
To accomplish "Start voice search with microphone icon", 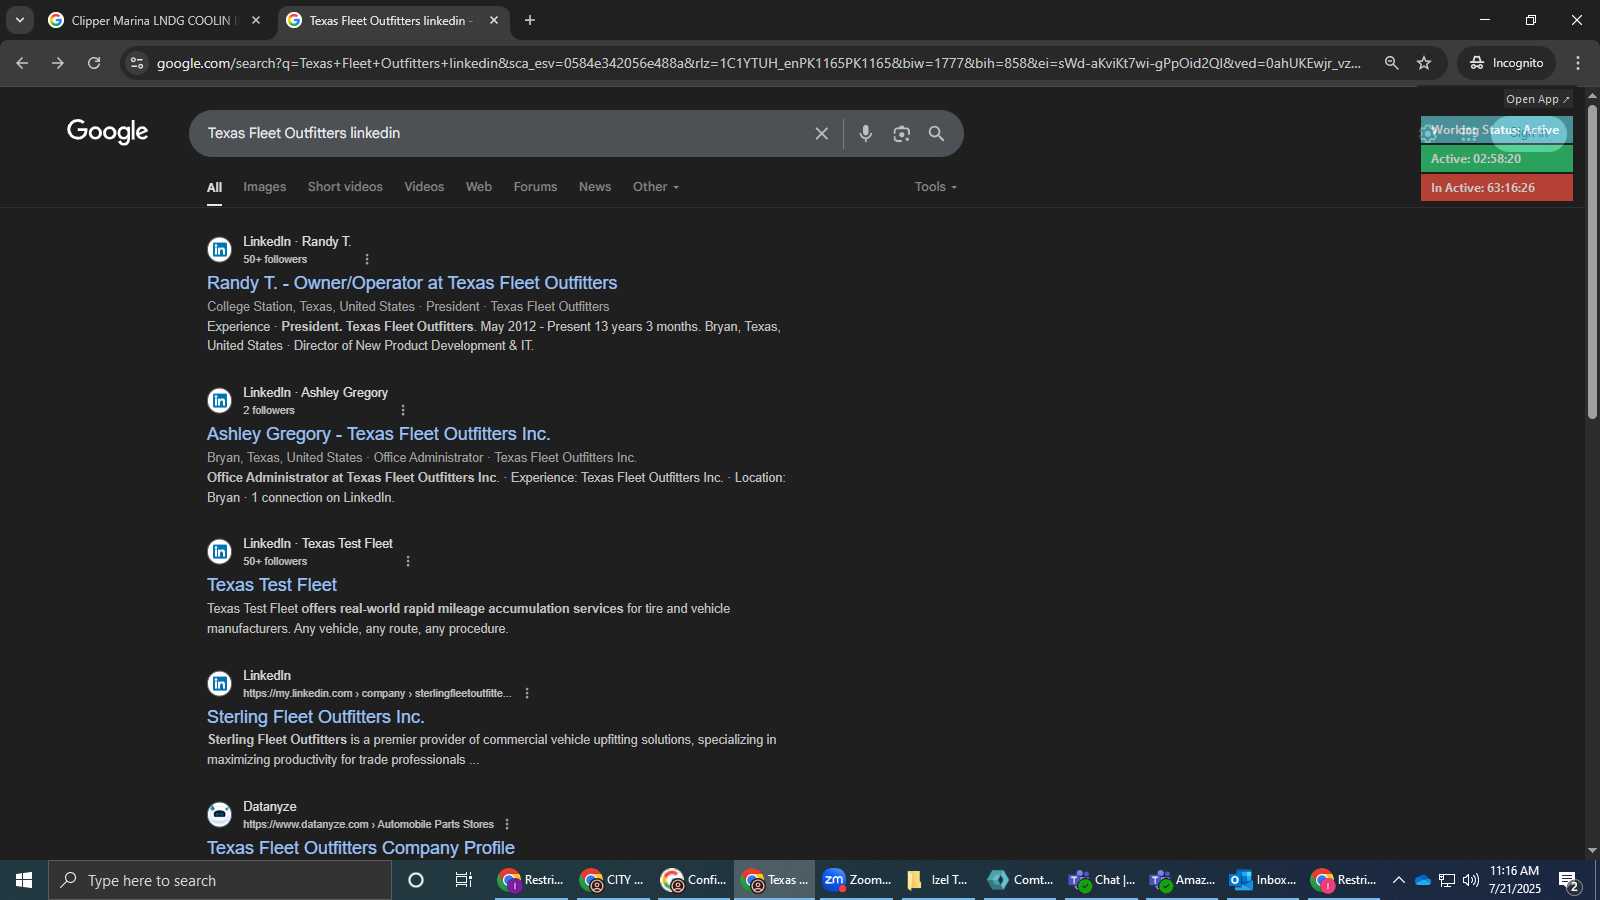I will coord(866,133).
